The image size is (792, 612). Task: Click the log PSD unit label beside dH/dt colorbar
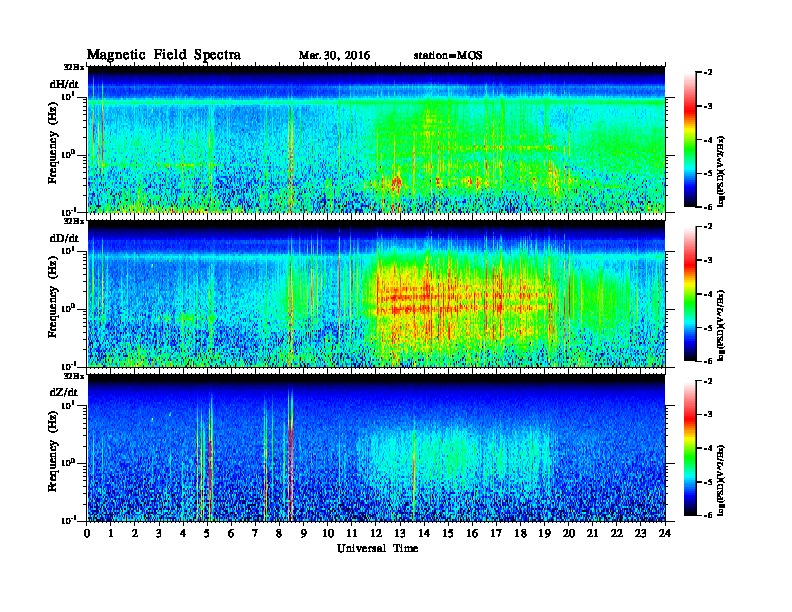tap(722, 171)
